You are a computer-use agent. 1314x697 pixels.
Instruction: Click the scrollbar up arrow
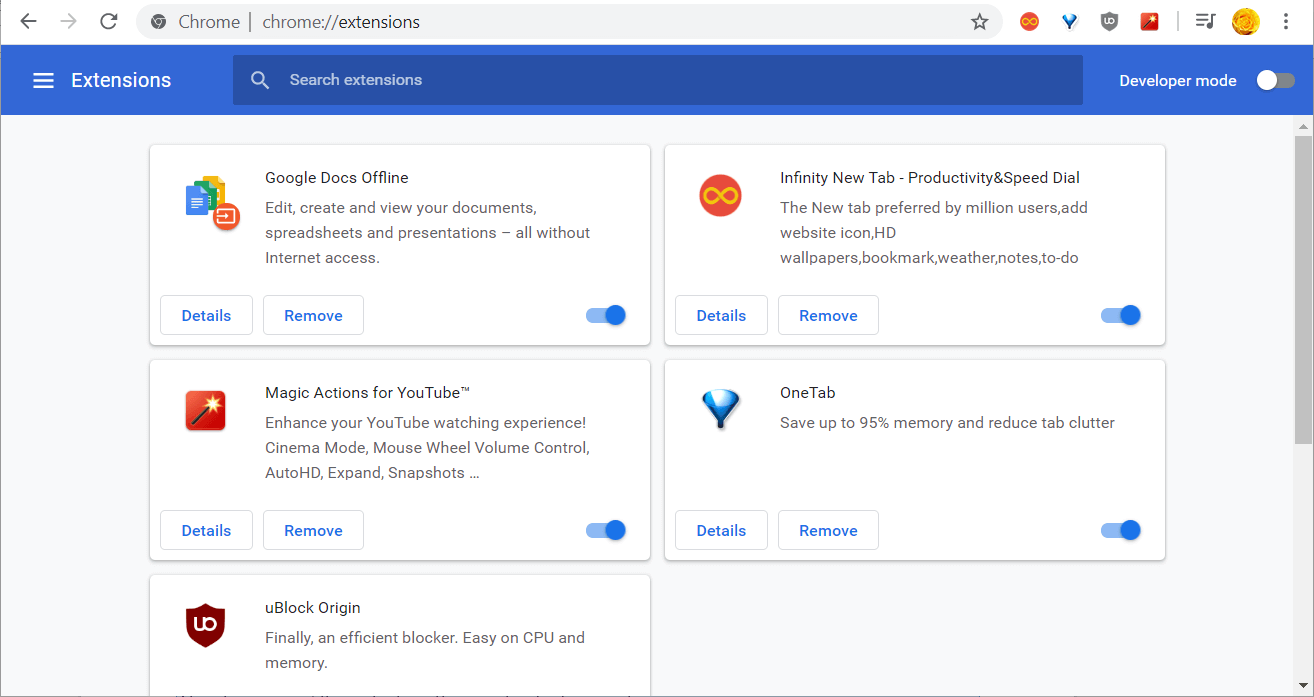click(1303, 127)
